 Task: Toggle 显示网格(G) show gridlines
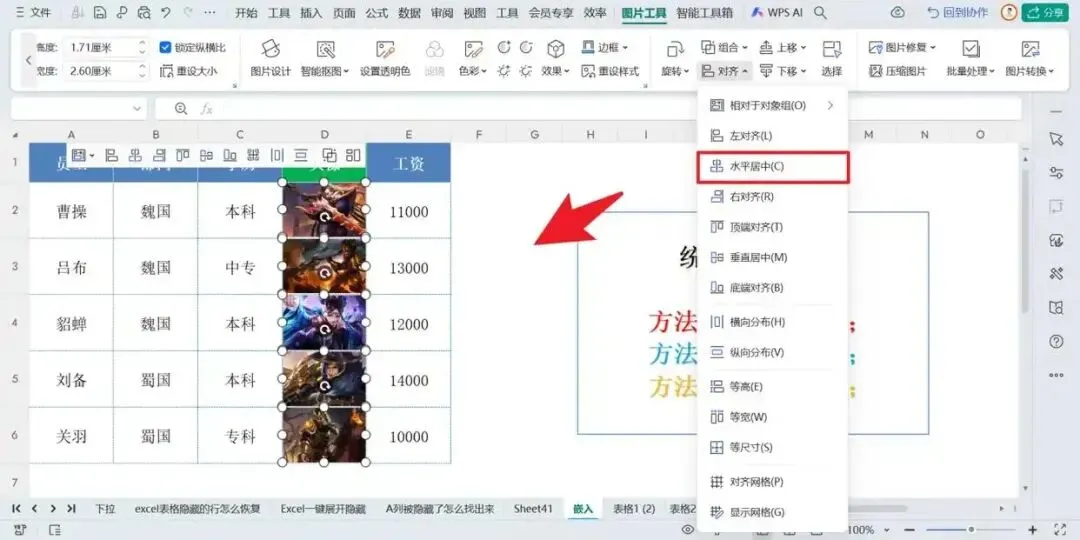click(773, 512)
